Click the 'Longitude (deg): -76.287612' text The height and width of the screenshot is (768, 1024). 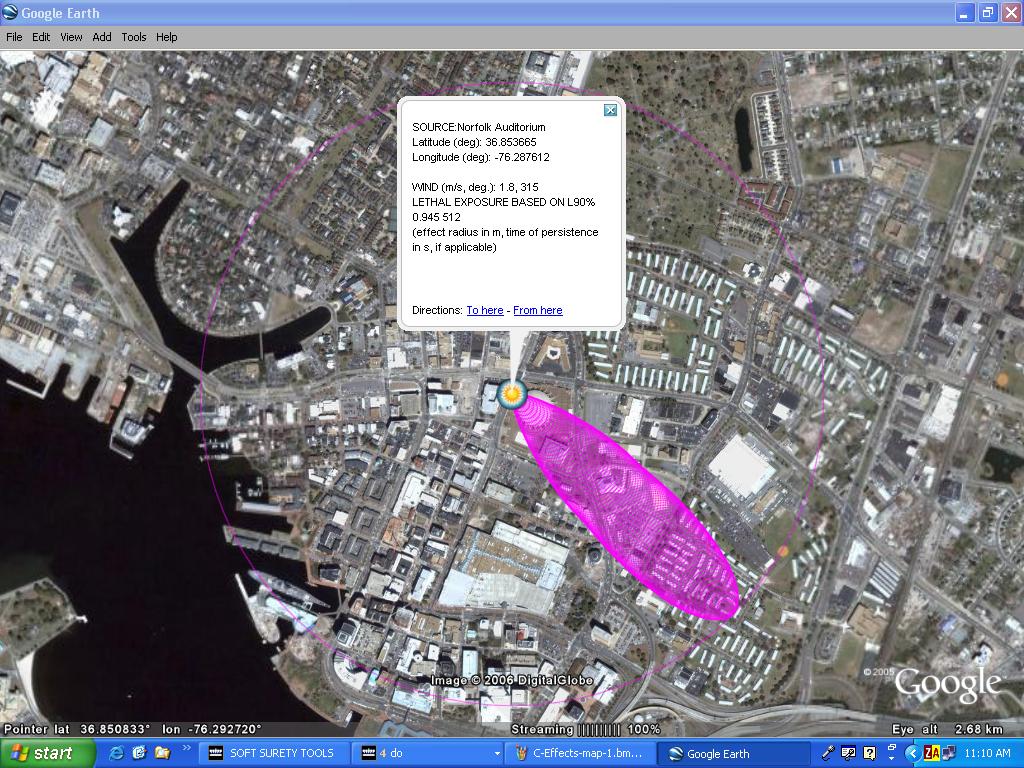[481, 157]
